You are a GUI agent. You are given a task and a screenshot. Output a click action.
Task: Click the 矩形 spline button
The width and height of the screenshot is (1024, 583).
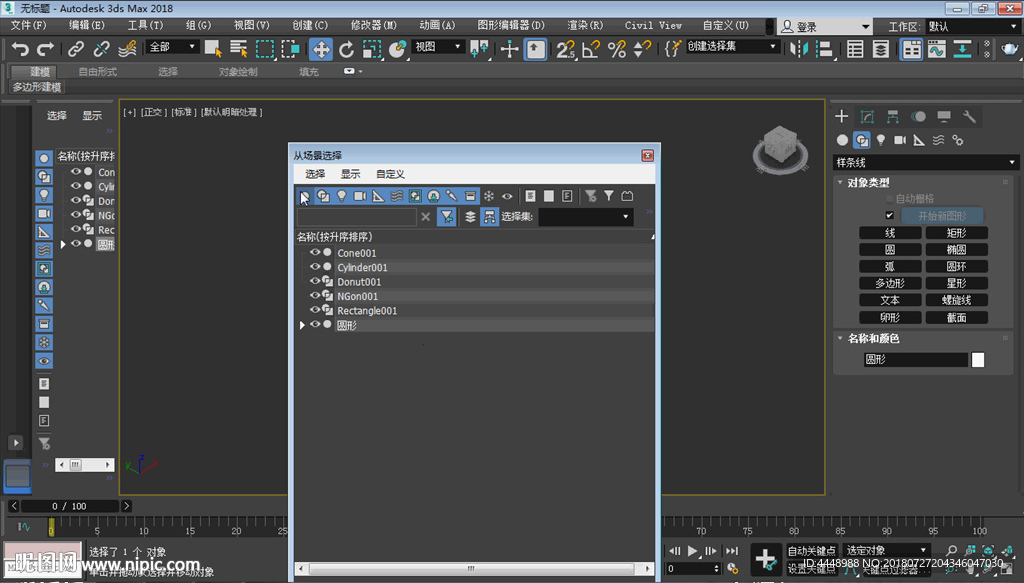957,233
